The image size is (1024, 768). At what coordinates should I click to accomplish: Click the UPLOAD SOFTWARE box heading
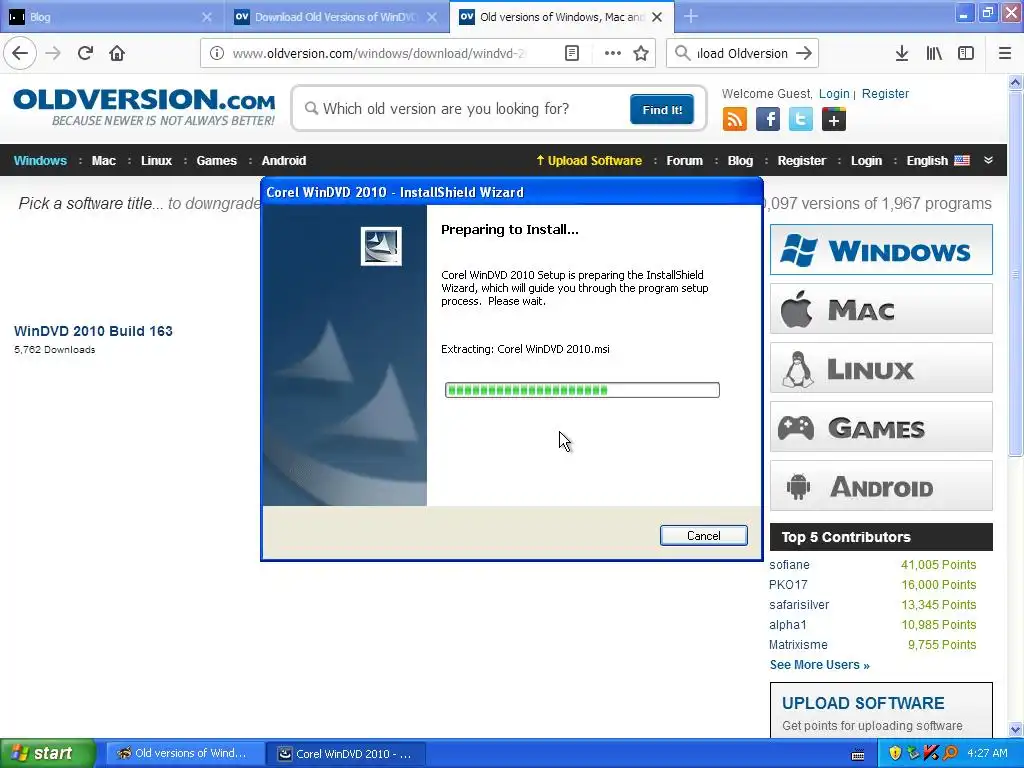[x=863, y=703]
